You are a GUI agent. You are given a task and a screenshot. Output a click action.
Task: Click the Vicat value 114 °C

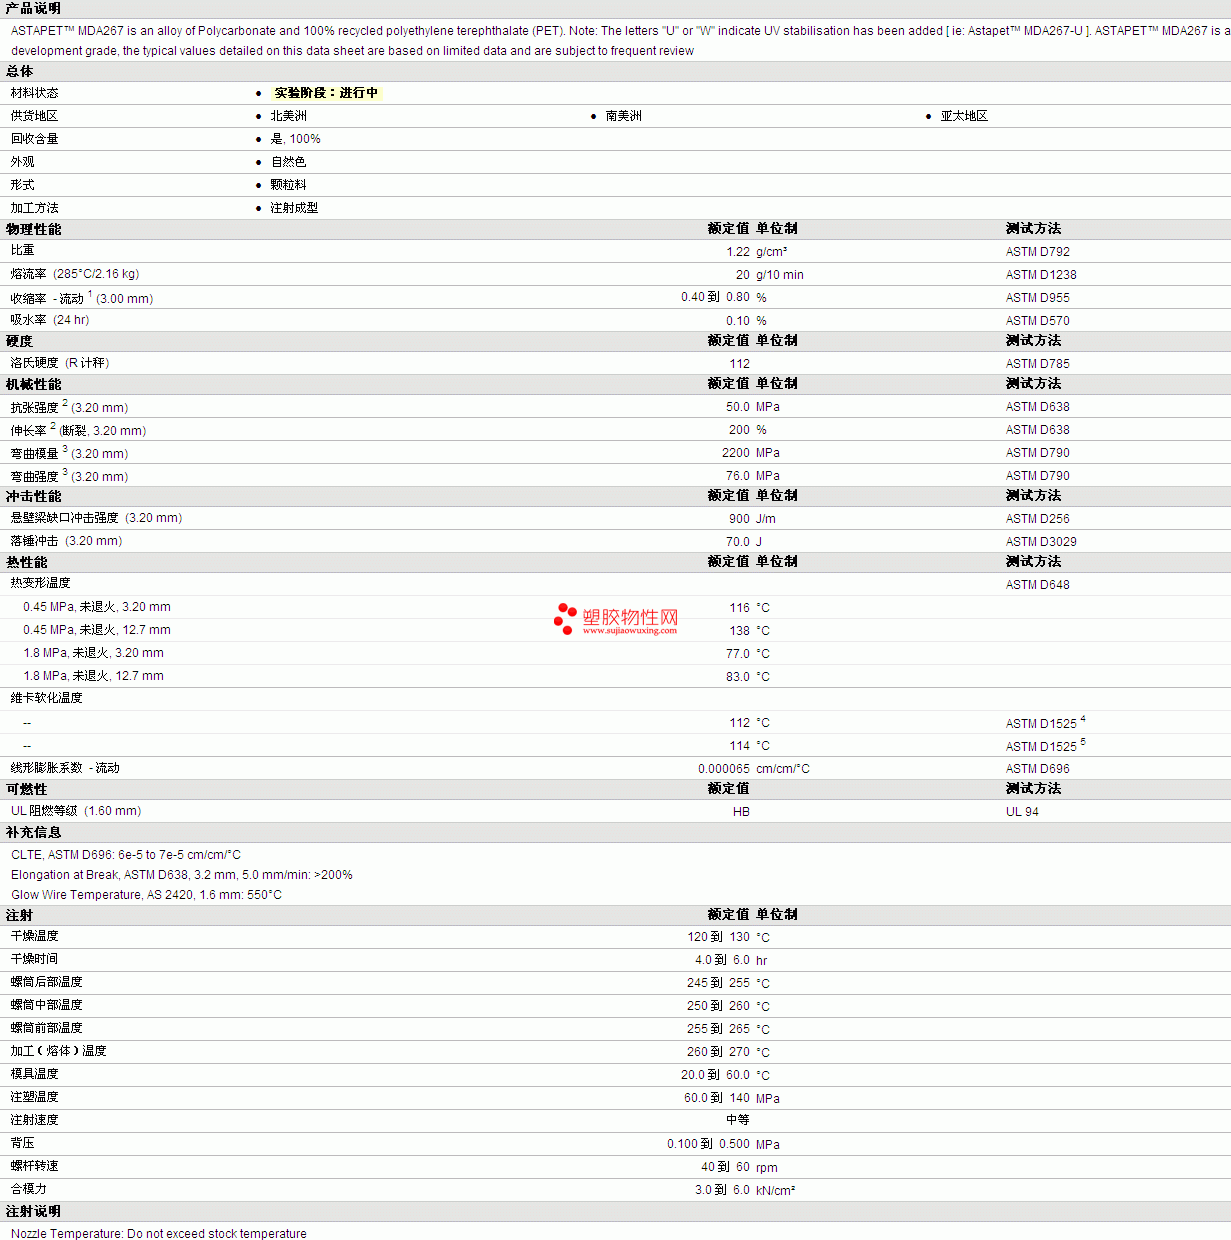[x=749, y=746]
